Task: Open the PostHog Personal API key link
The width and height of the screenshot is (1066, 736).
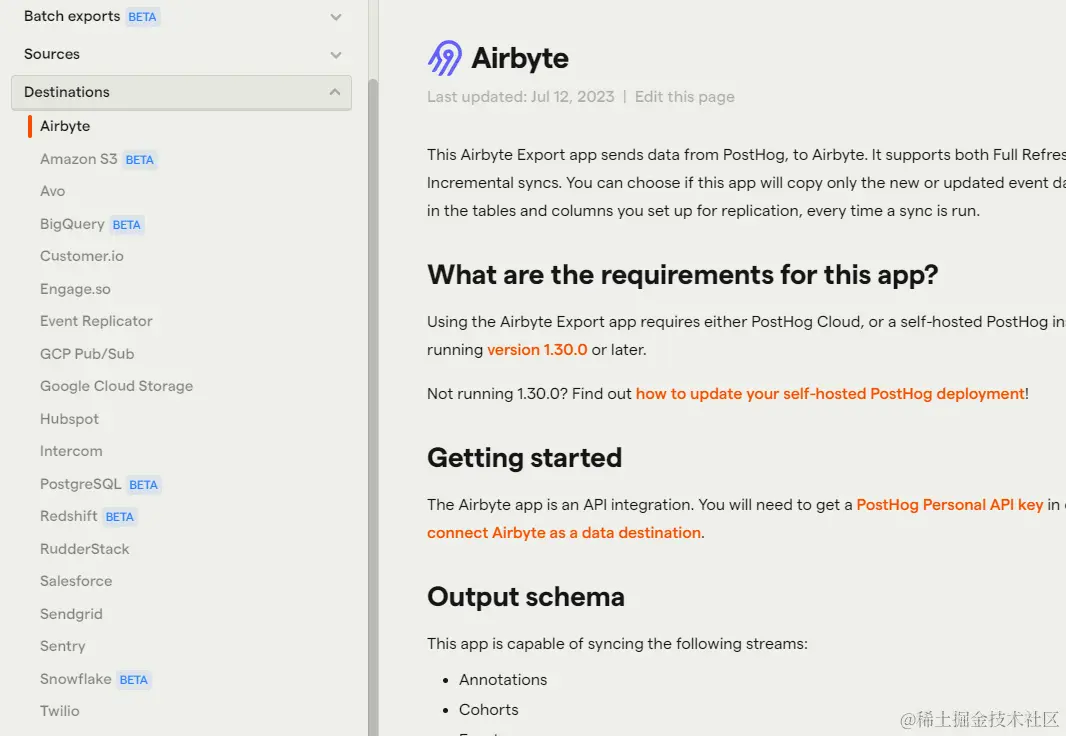Action: pyautogui.click(x=949, y=505)
